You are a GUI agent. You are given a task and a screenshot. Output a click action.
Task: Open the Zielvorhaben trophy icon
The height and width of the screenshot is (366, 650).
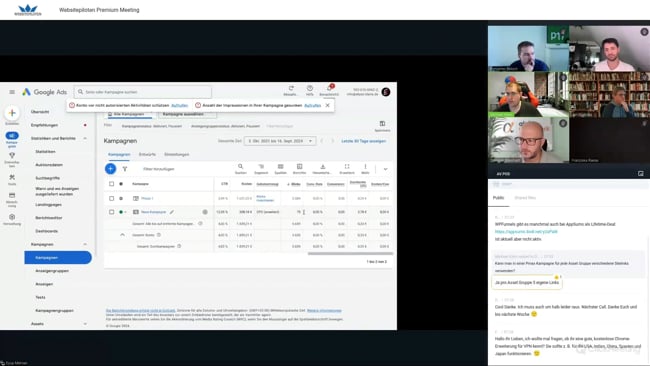pyautogui.click(x=12, y=155)
